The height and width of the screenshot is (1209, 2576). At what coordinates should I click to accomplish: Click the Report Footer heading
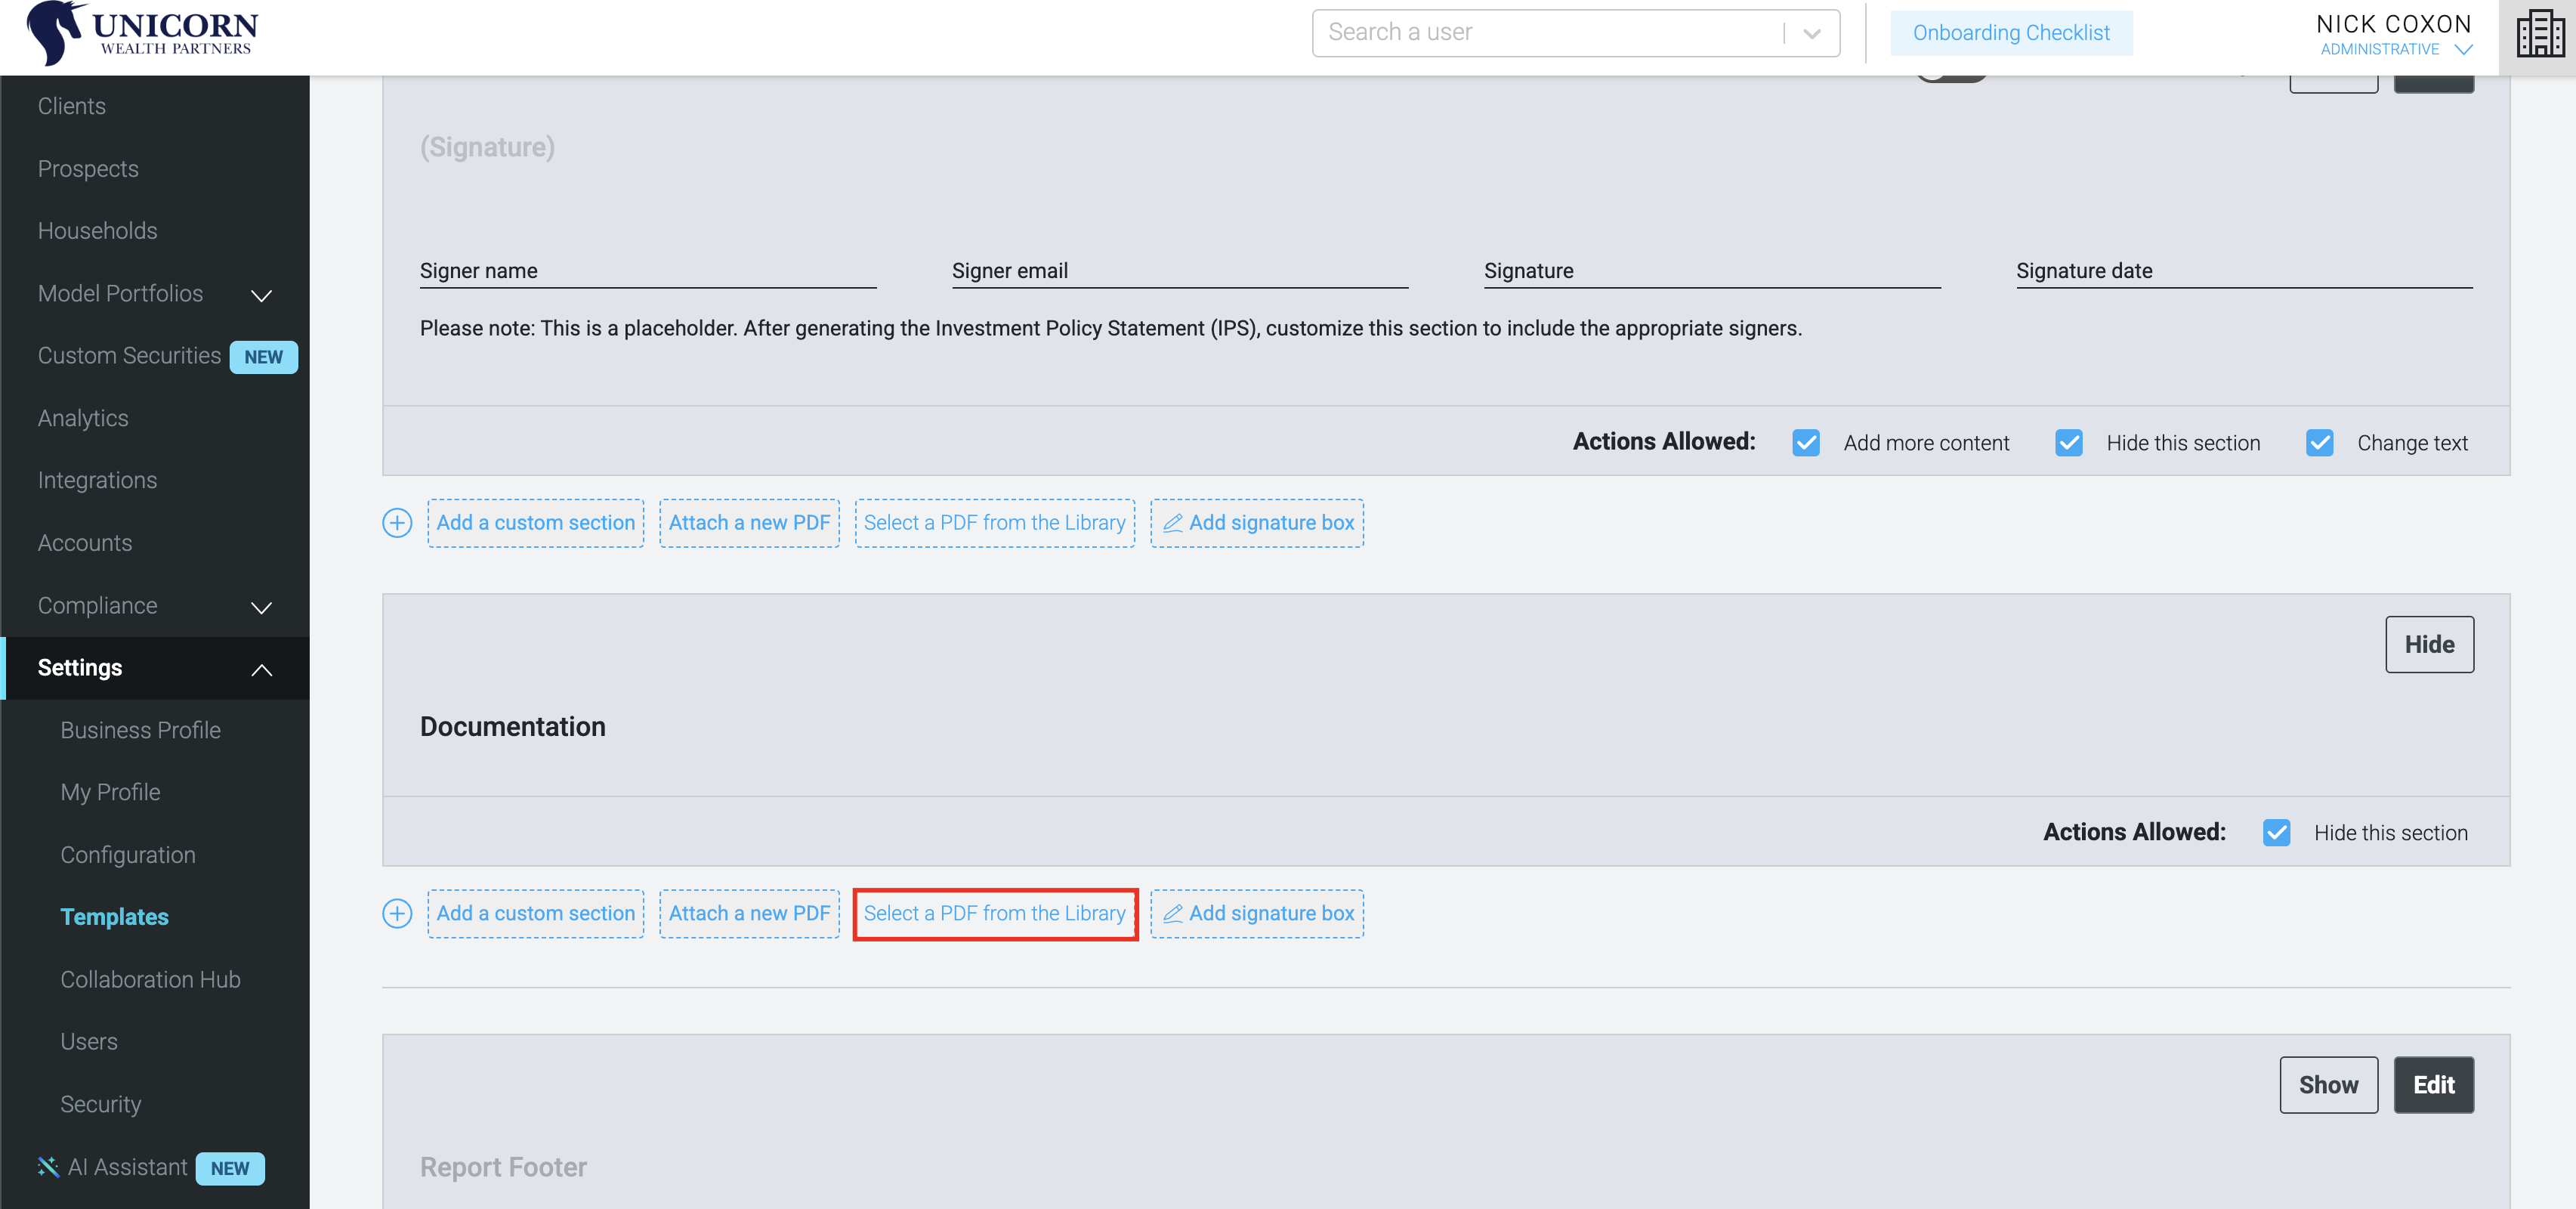503,1167
